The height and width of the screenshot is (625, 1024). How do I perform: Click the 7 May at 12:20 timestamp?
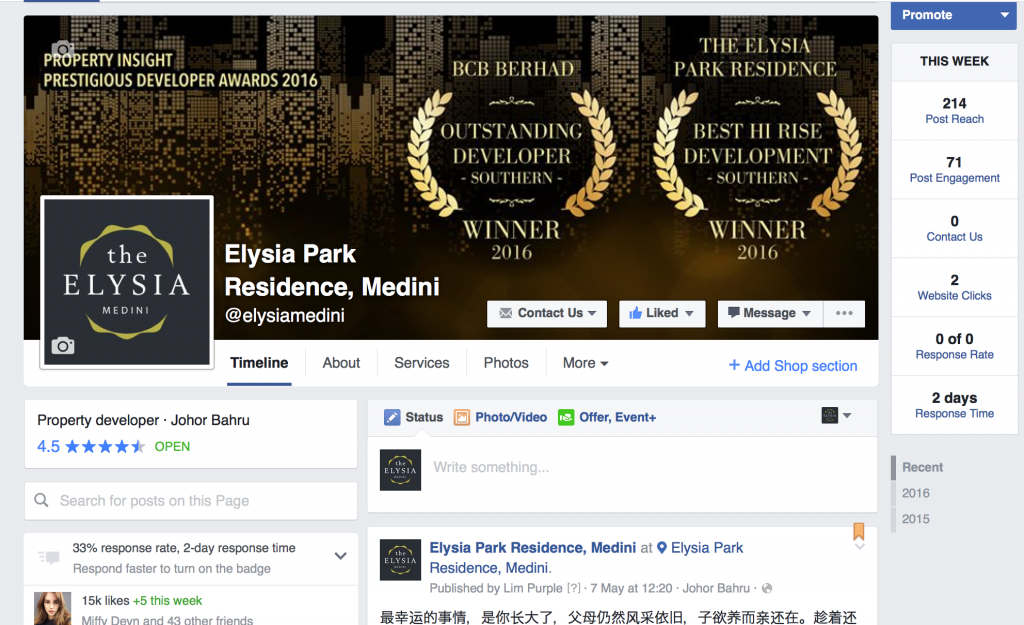coord(631,588)
